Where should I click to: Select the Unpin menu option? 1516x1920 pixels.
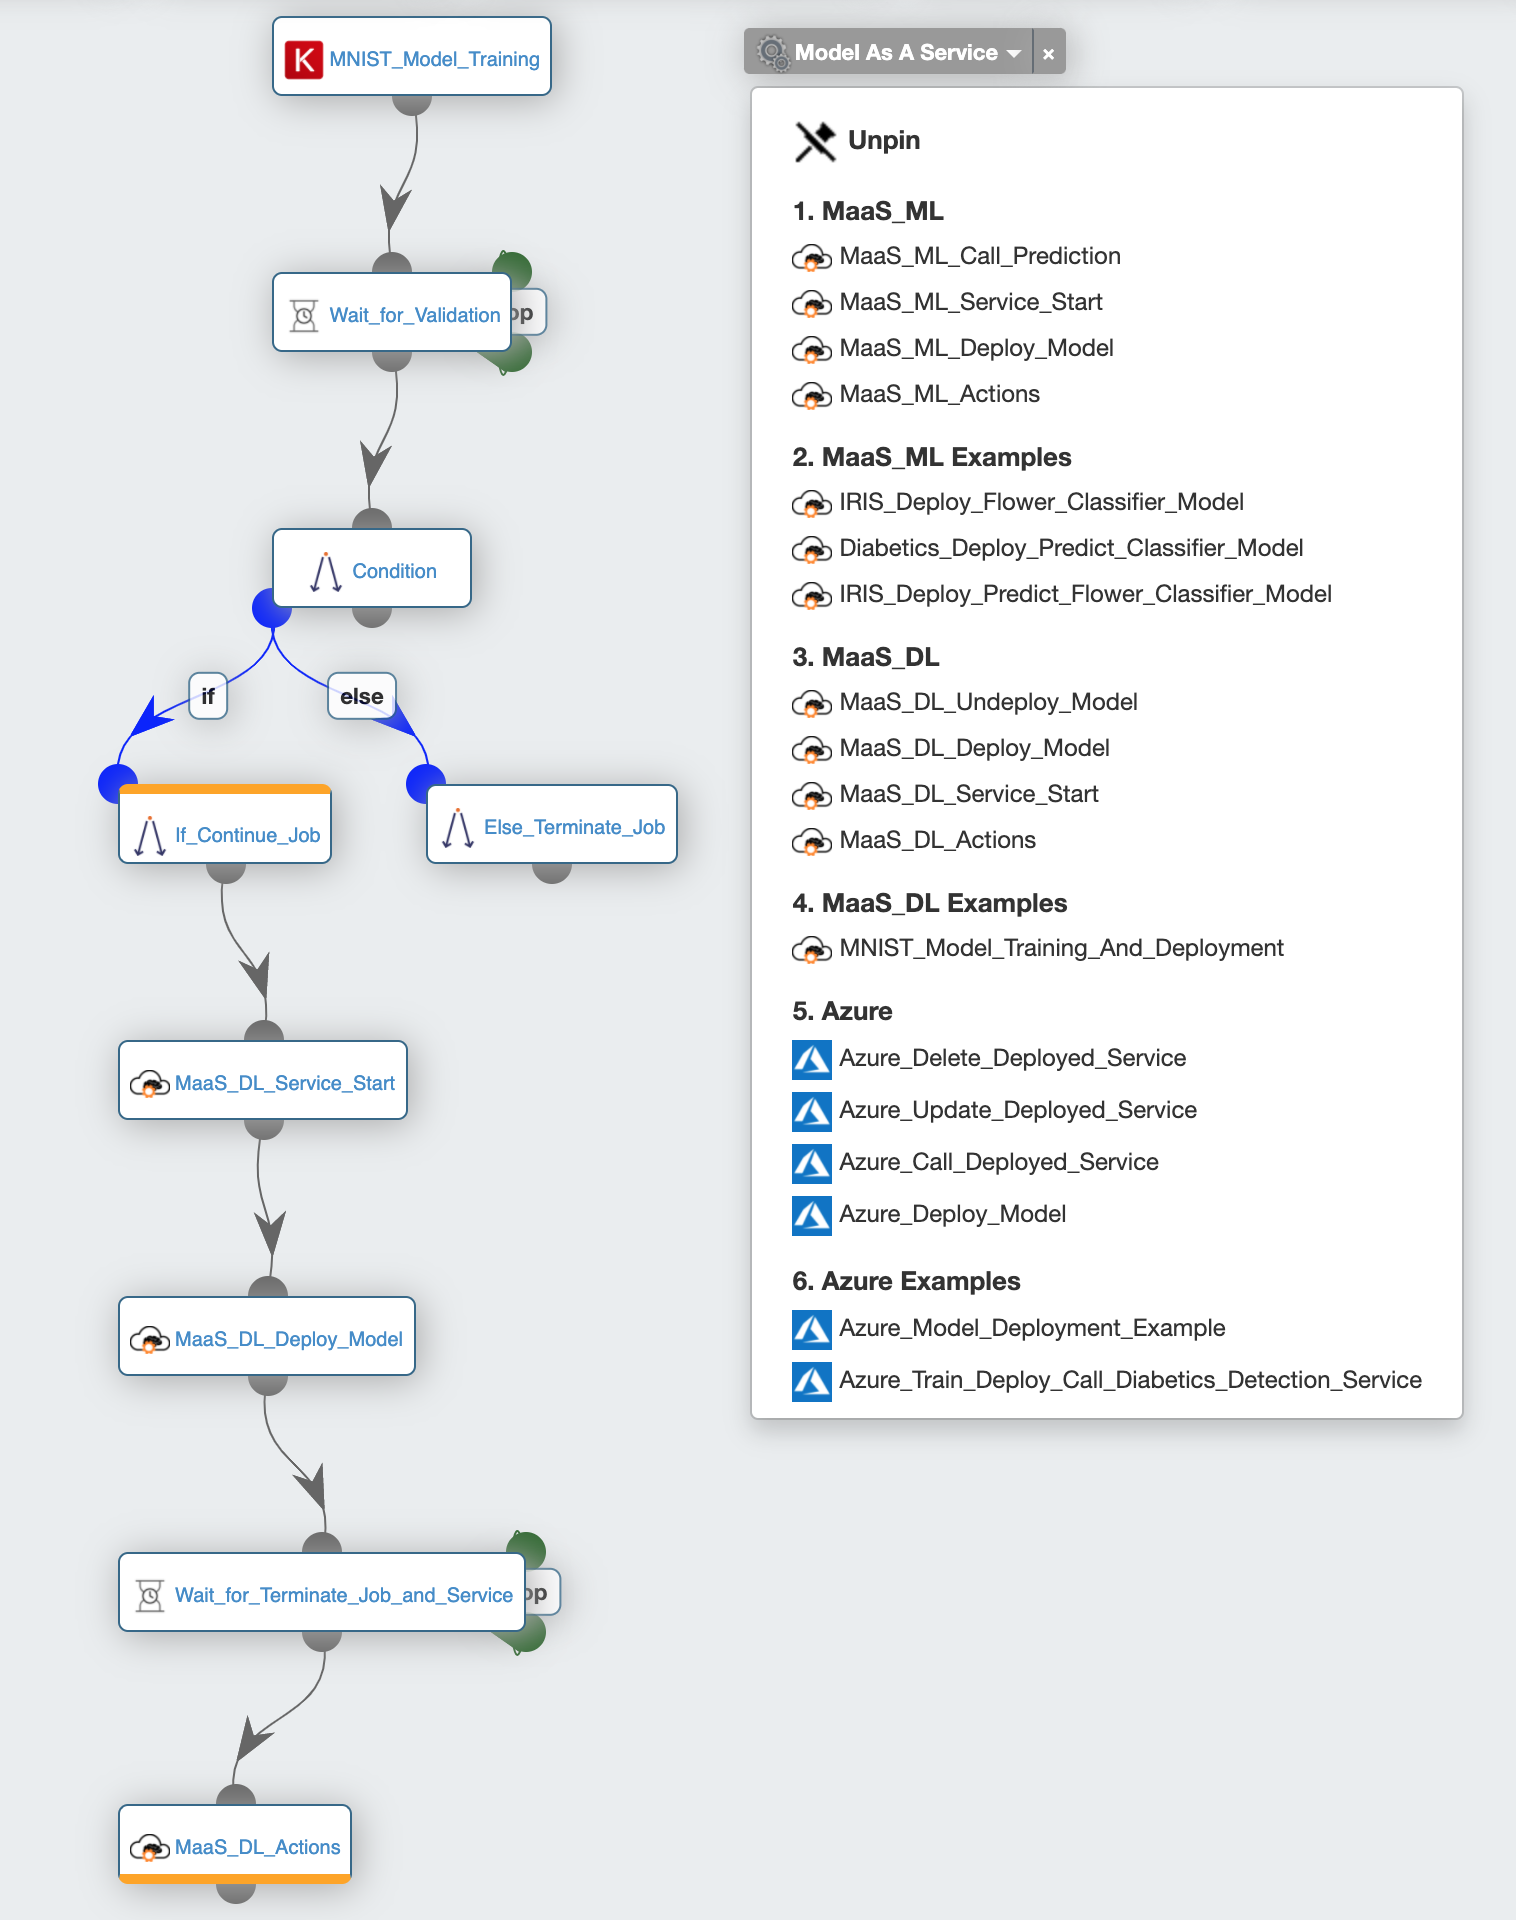click(x=857, y=141)
